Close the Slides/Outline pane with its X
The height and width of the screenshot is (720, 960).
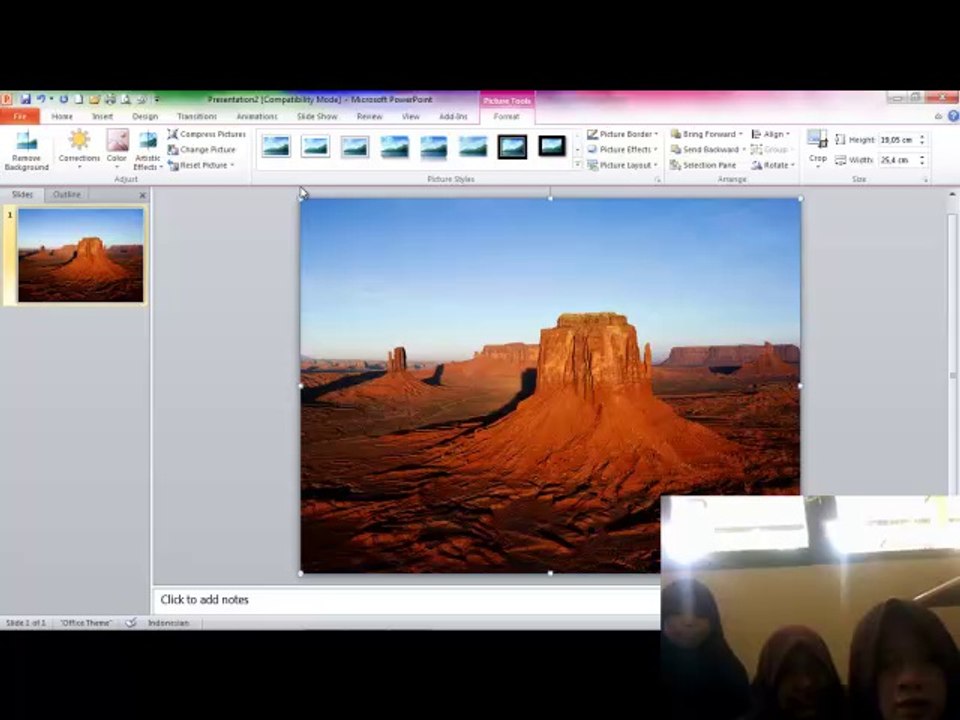(143, 195)
